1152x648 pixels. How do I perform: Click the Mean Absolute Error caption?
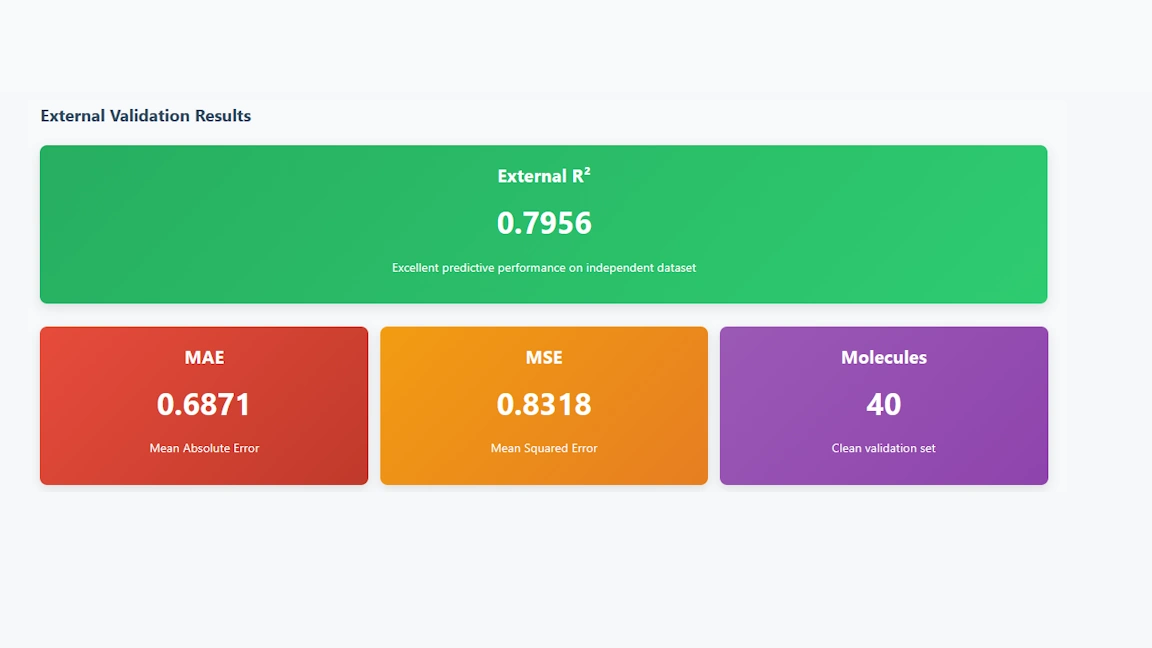pos(204,448)
